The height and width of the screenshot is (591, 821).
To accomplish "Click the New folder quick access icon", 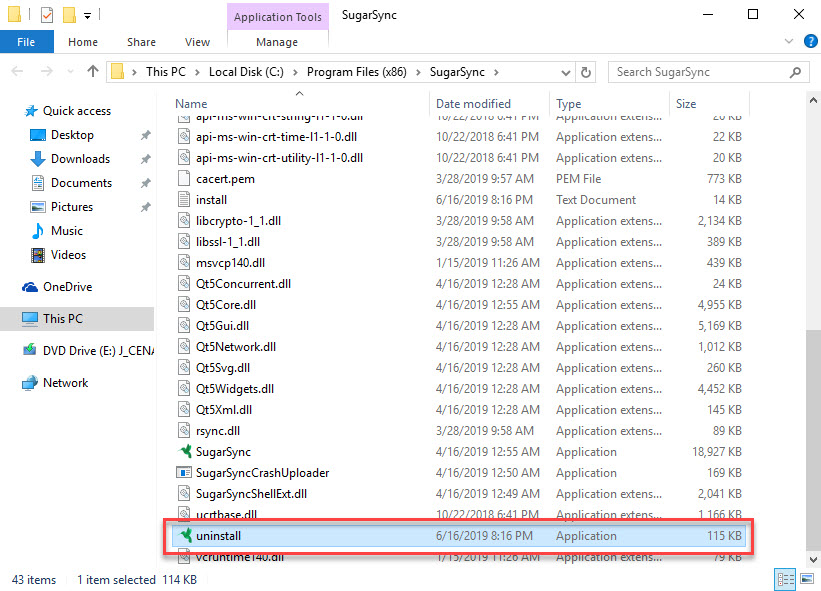I will click(x=70, y=15).
